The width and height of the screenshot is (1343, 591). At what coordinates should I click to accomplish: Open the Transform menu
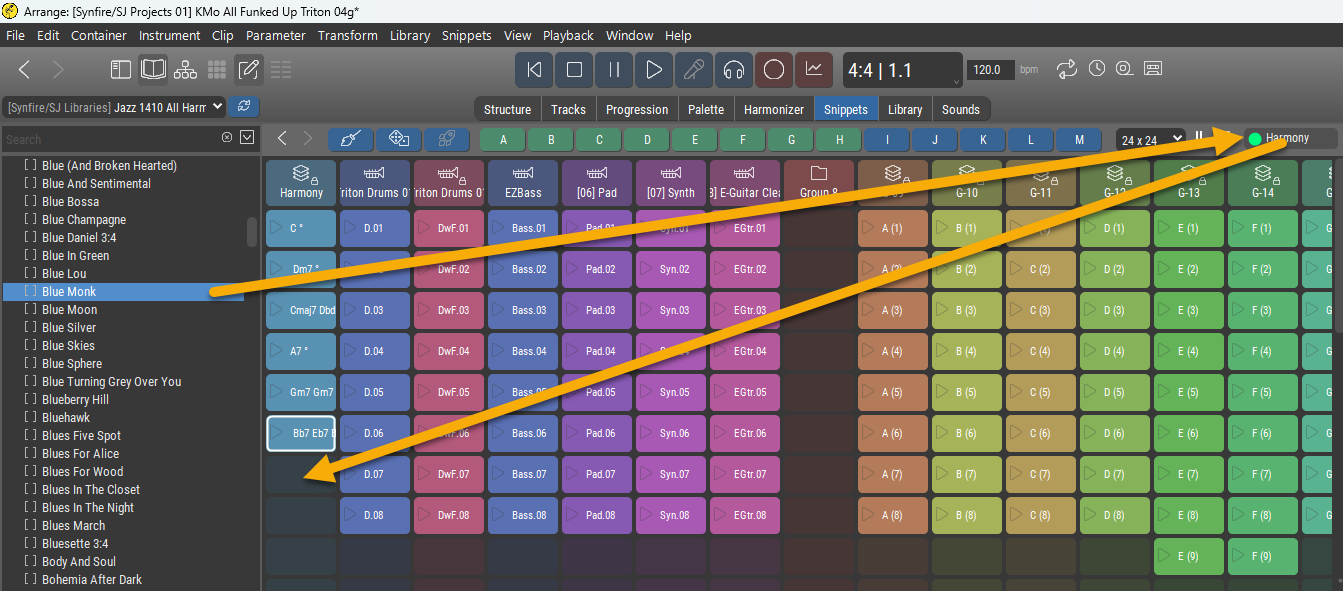point(348,35)
